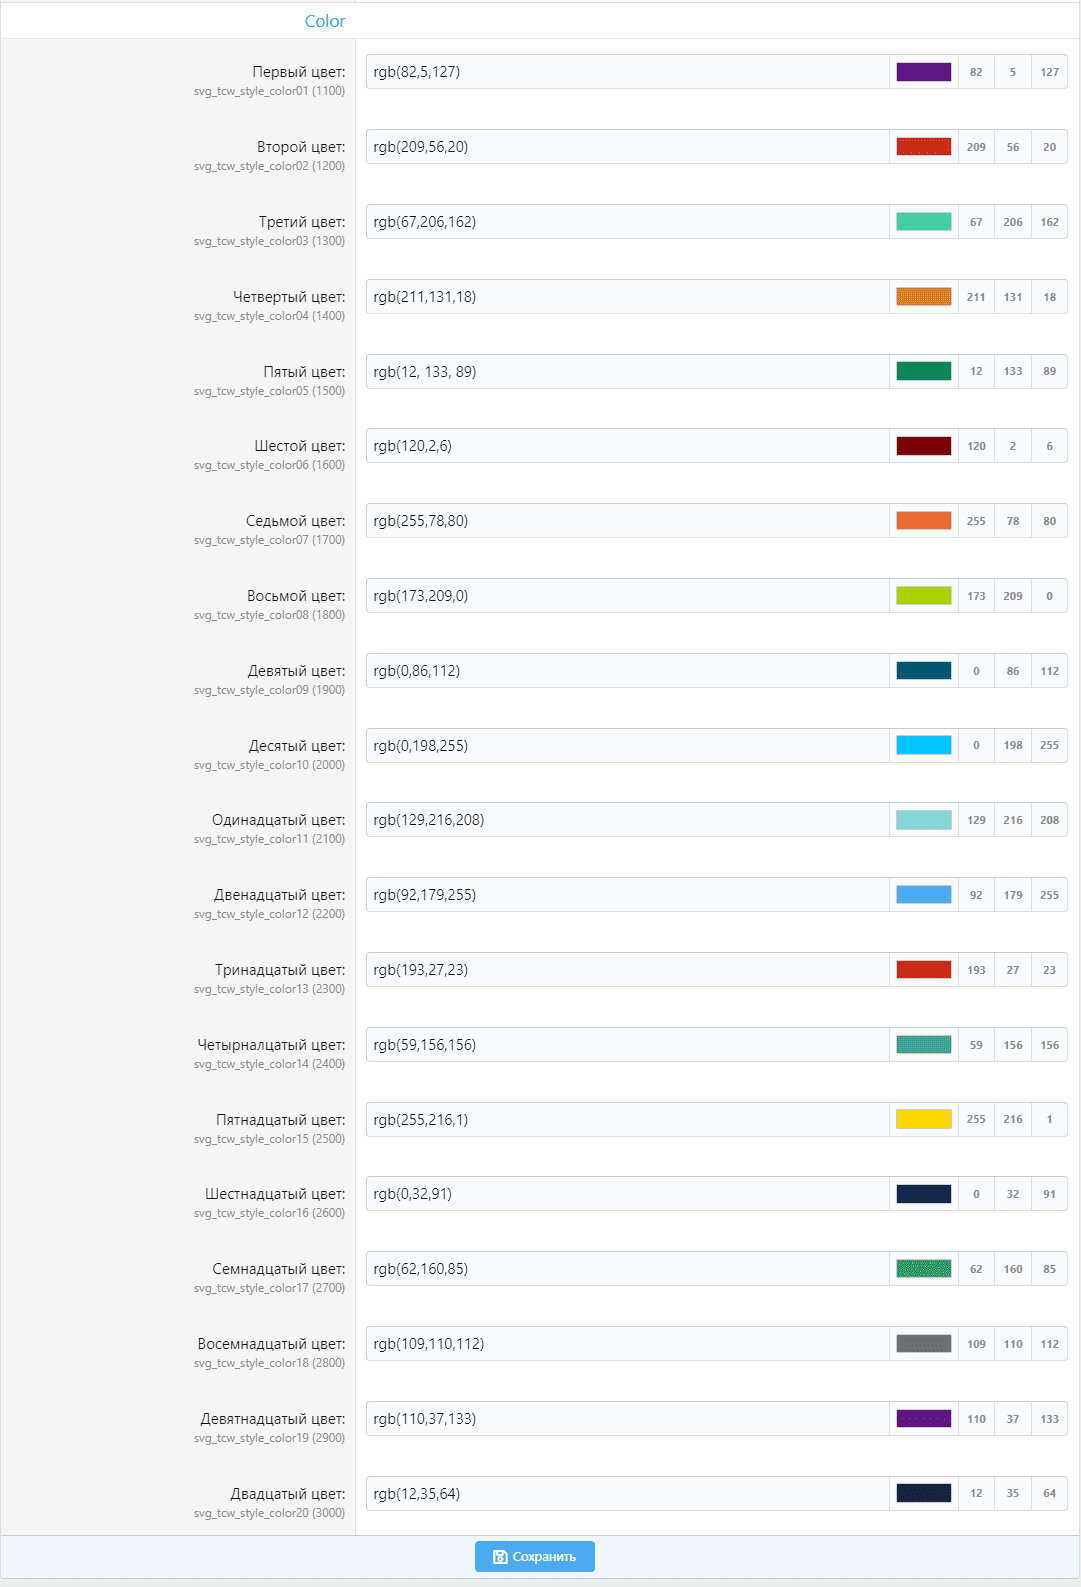Click the dark maroon Шестой цвет swatch

tap(923, 446)
